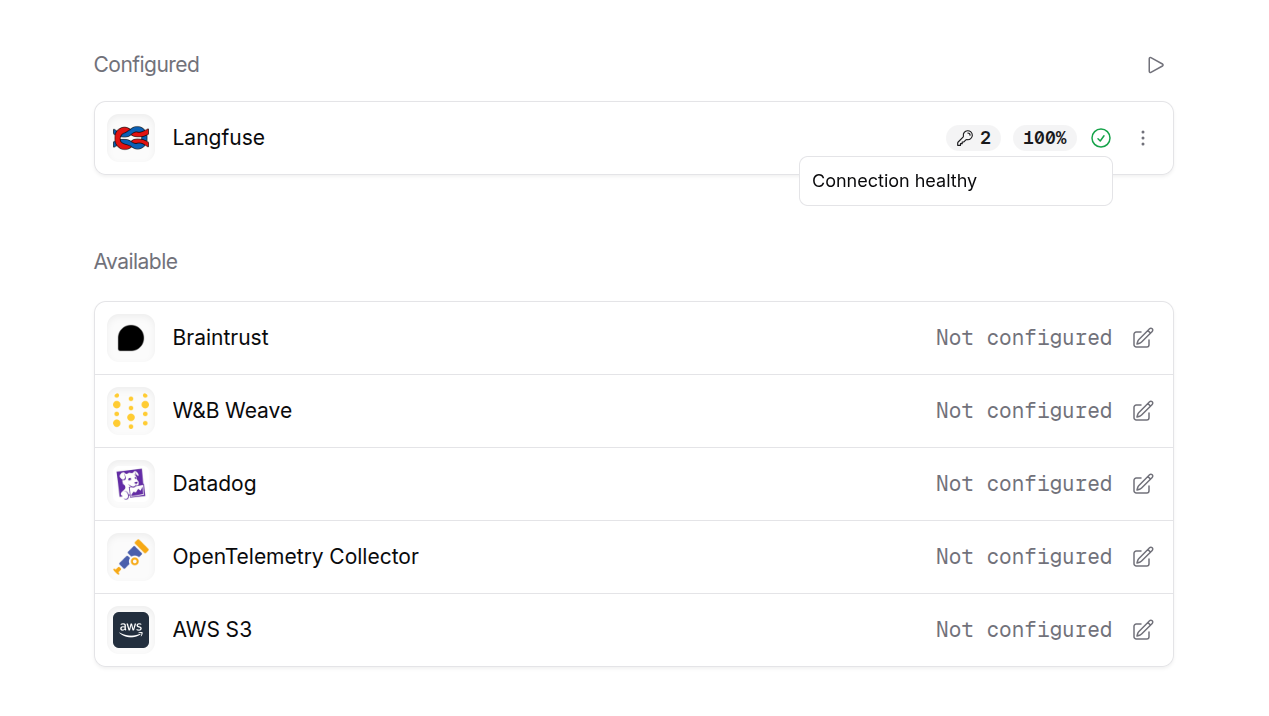Edit the OpenTelemetry Collector integration
The image size is (1269, 716).
pyautogui.click(x=1143, y=557)
